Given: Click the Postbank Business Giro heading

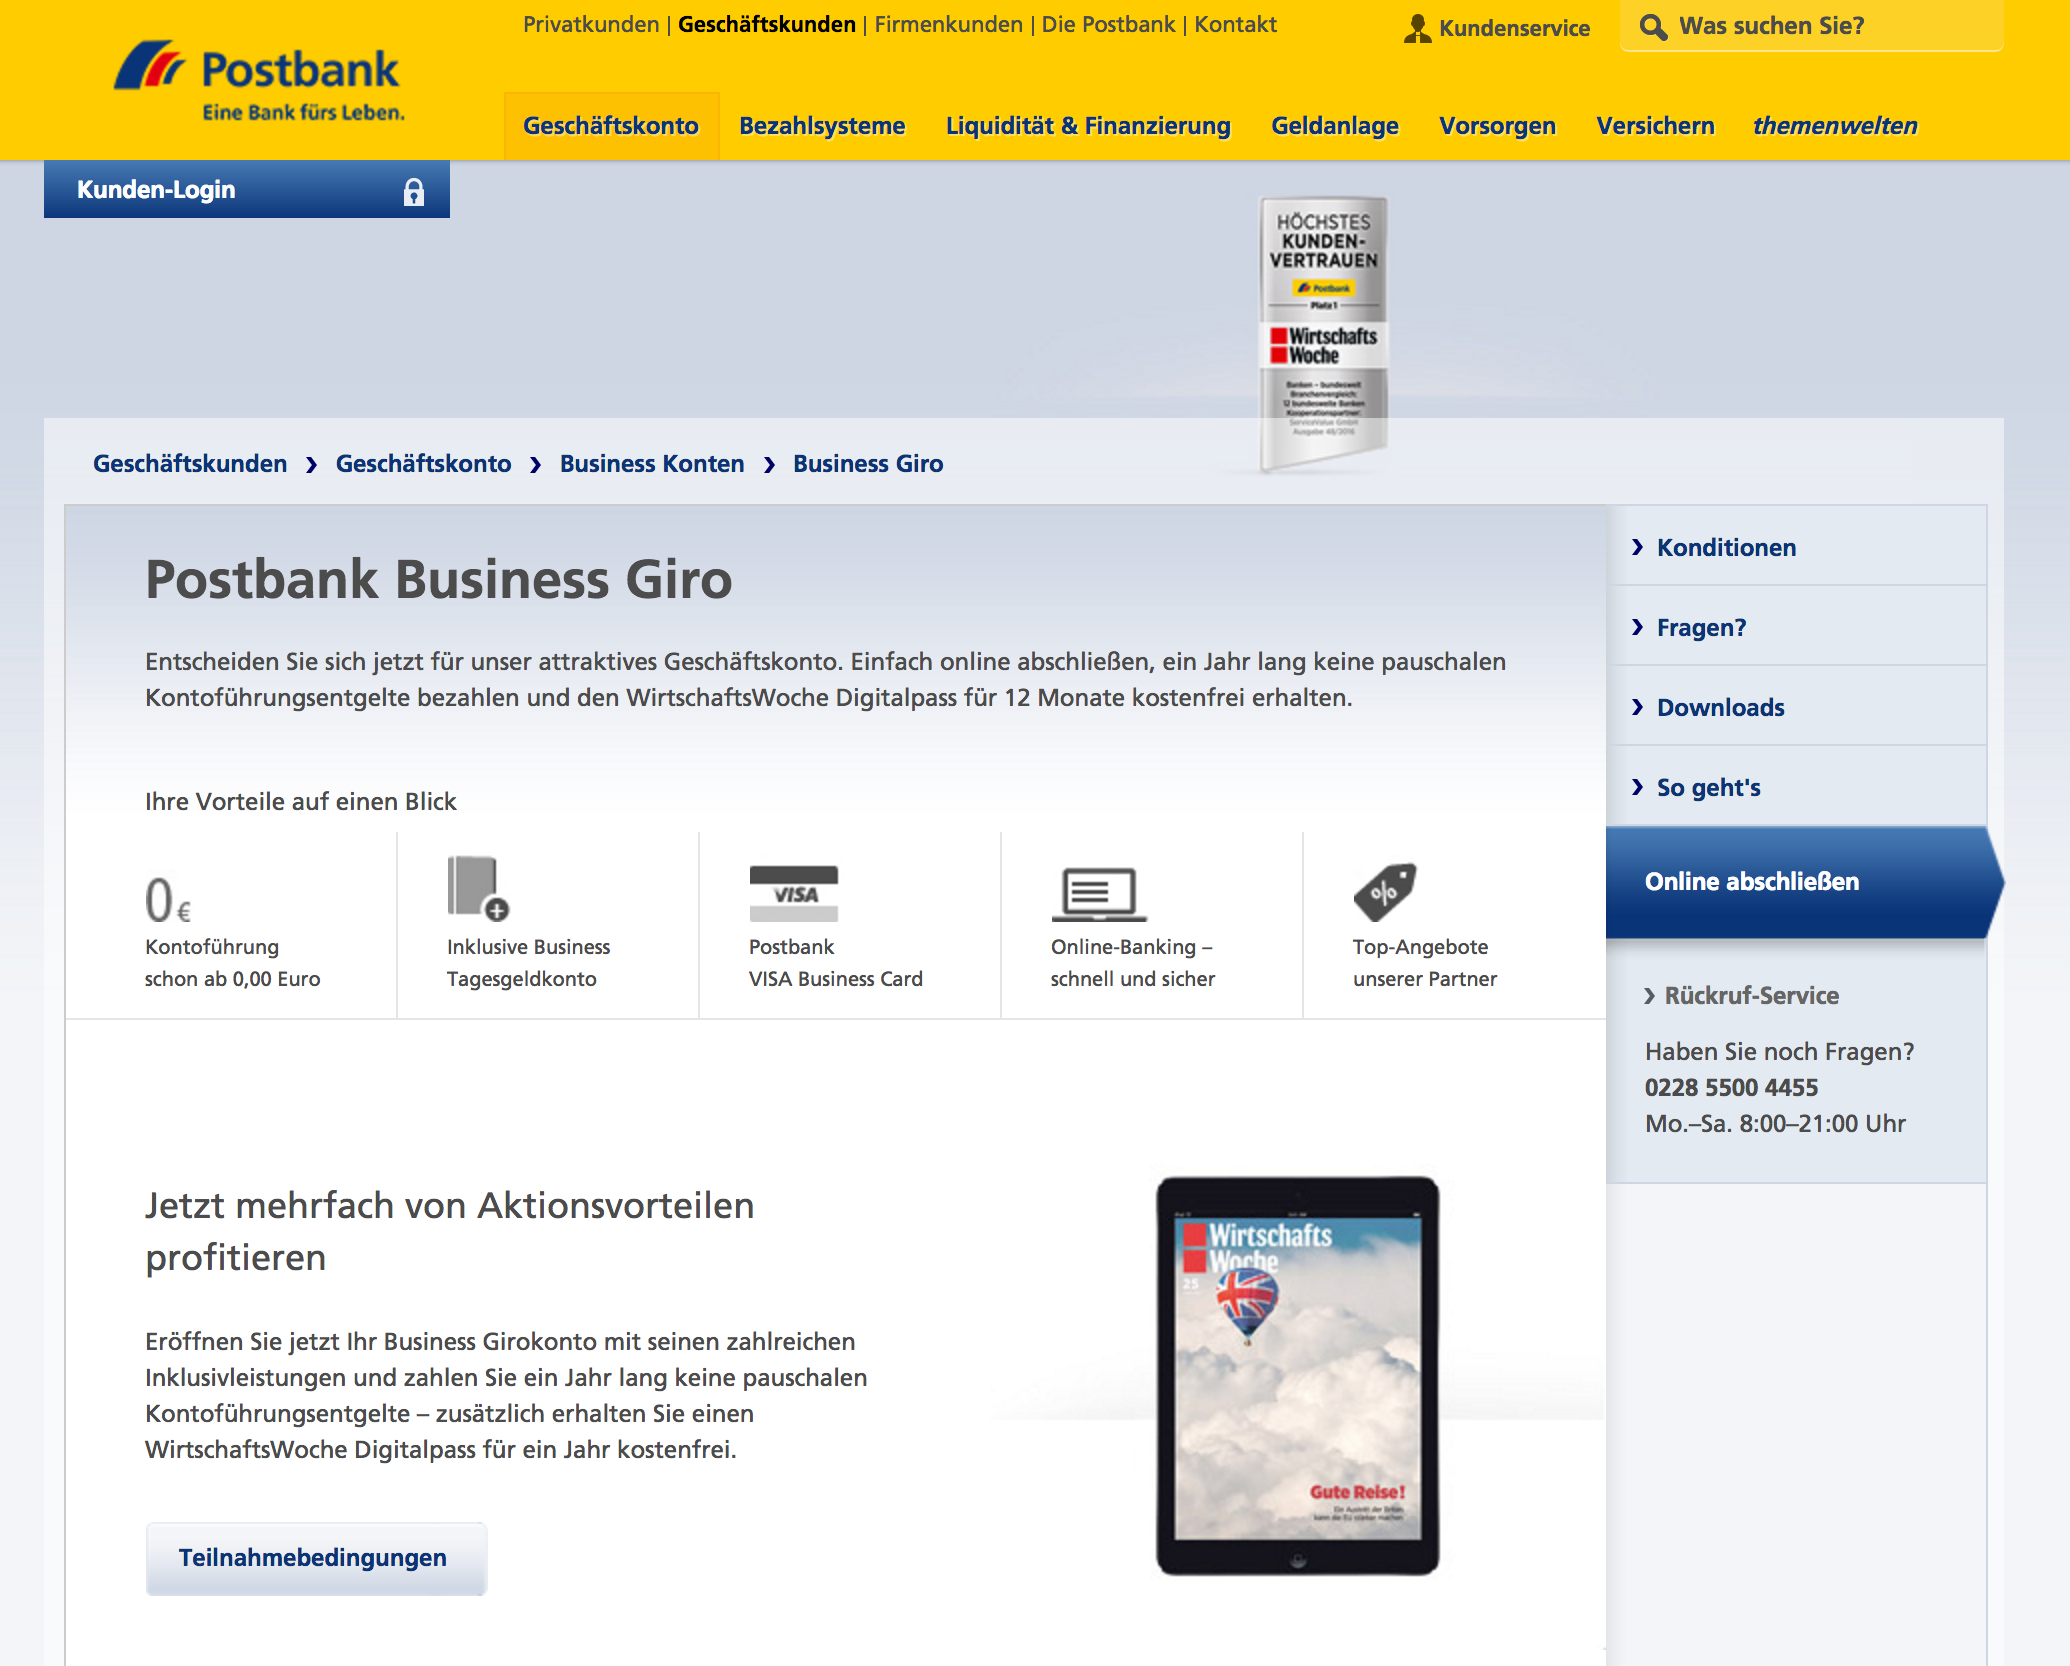Looking at the screenshot, I should coord(439,580).
